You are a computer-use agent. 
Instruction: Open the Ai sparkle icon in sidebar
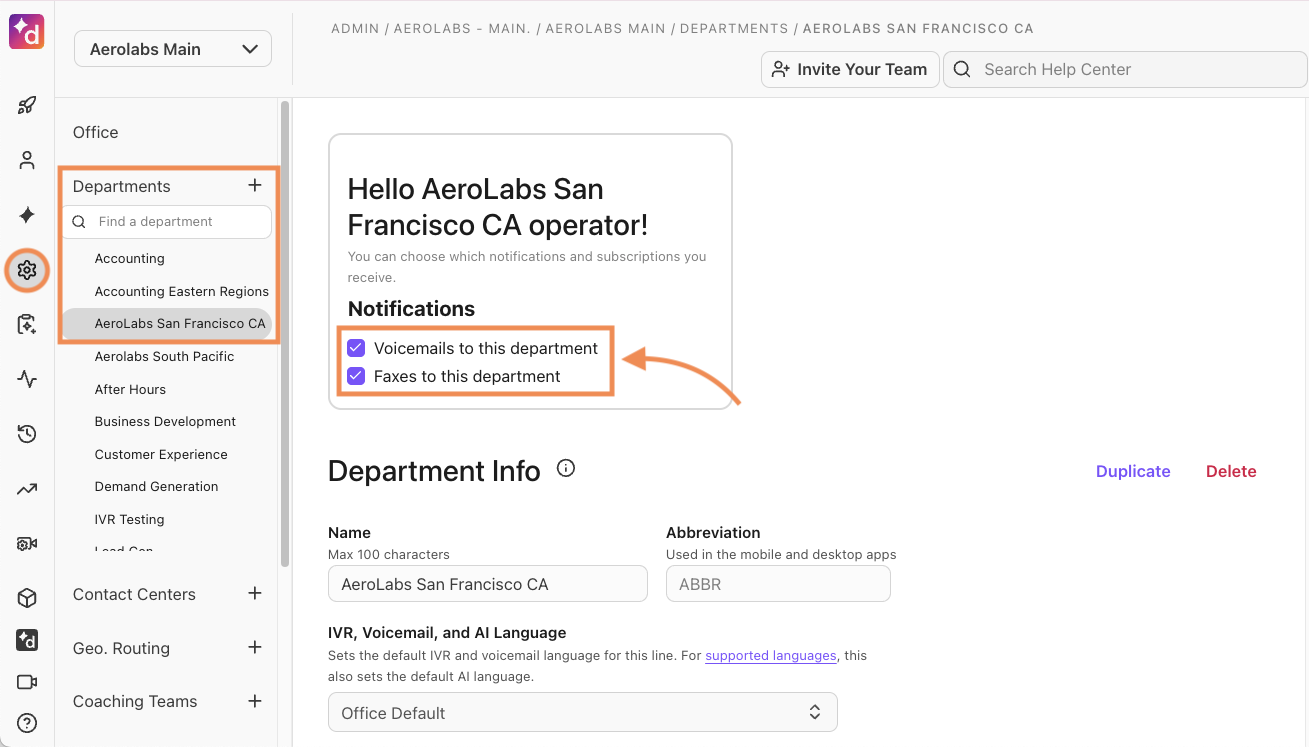tap(26, 215)
